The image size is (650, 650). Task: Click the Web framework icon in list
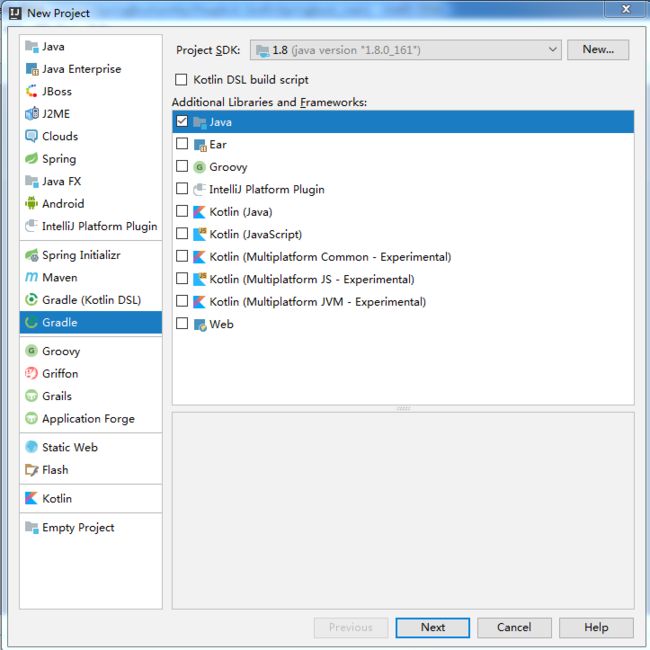[x=200, y=325]
